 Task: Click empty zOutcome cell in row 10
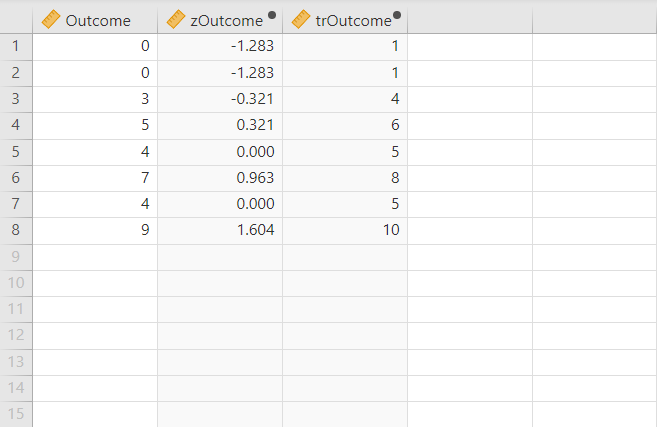(x=220, y=283)
